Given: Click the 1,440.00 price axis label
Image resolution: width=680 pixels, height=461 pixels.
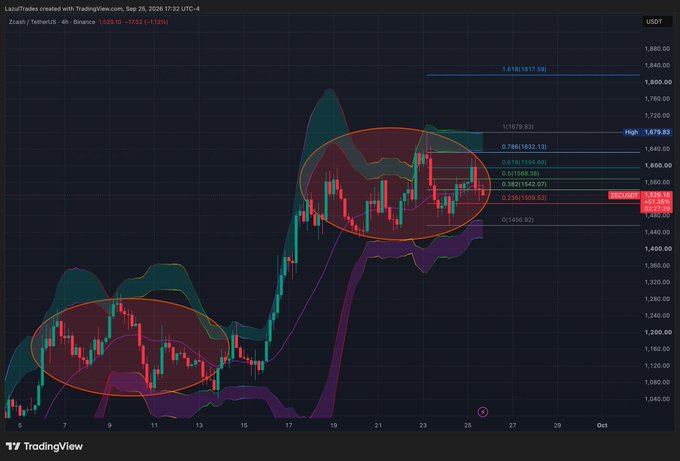Looking at the screenshot, I should tap(658, 232).
